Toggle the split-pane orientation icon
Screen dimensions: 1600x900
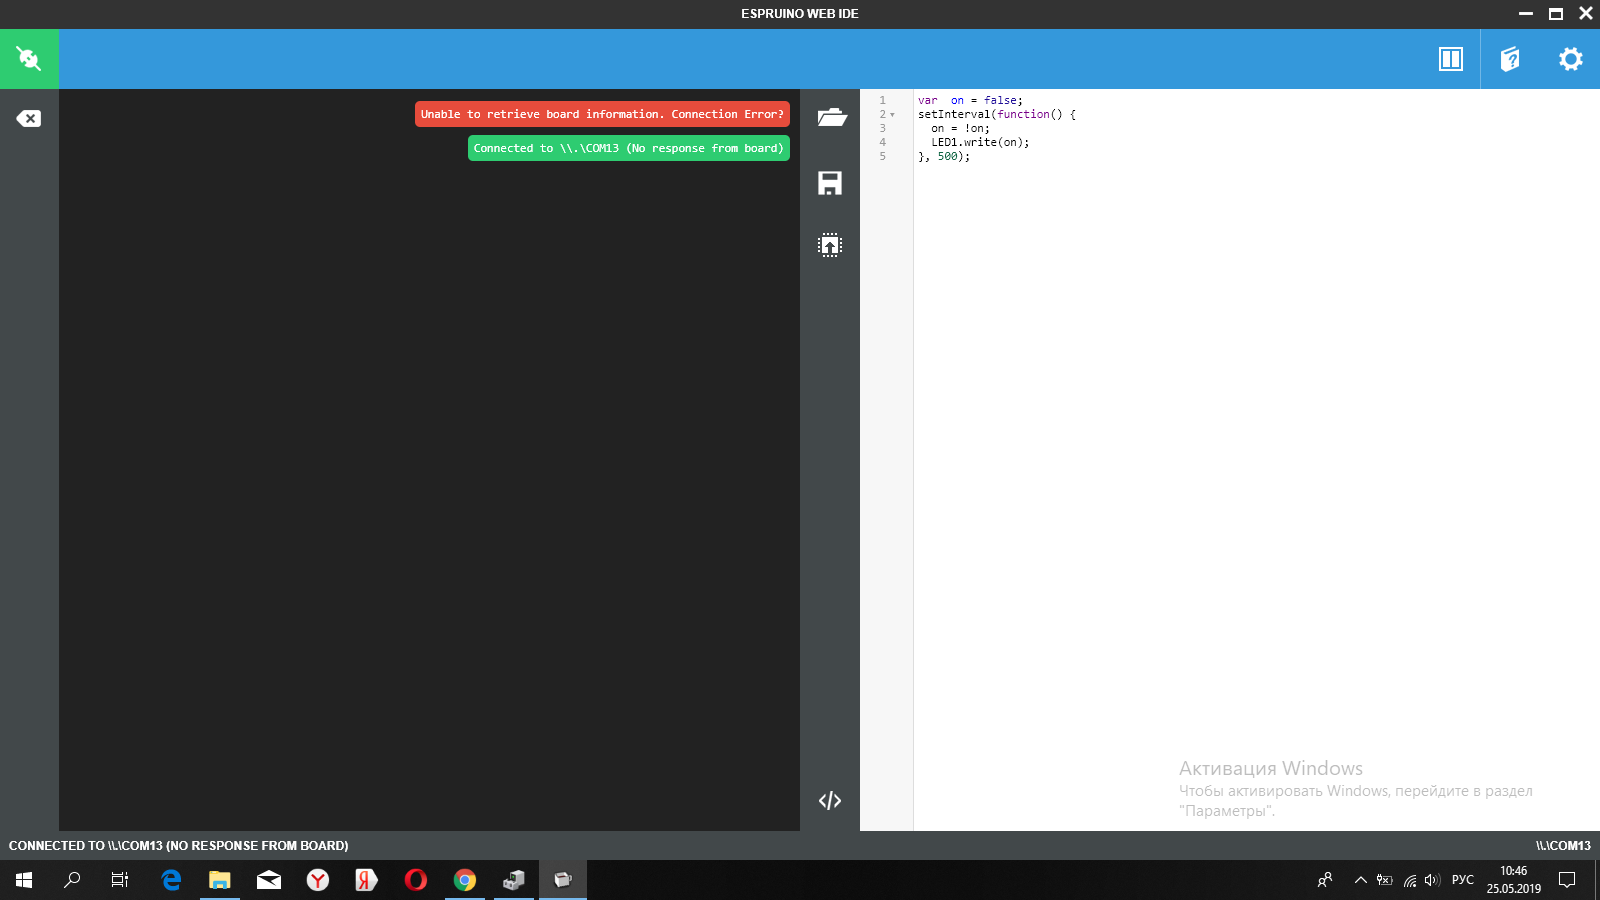1450,59
